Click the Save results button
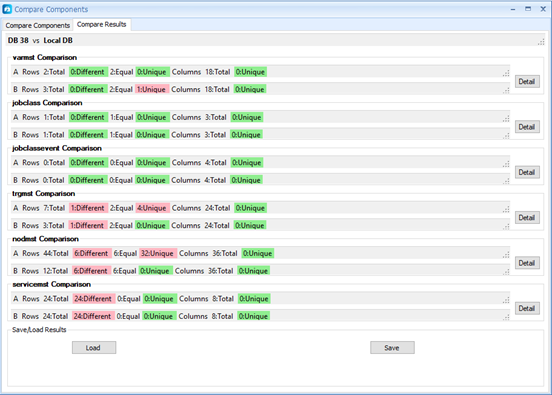This screenshot has width=552, height=395. [392, 347]
